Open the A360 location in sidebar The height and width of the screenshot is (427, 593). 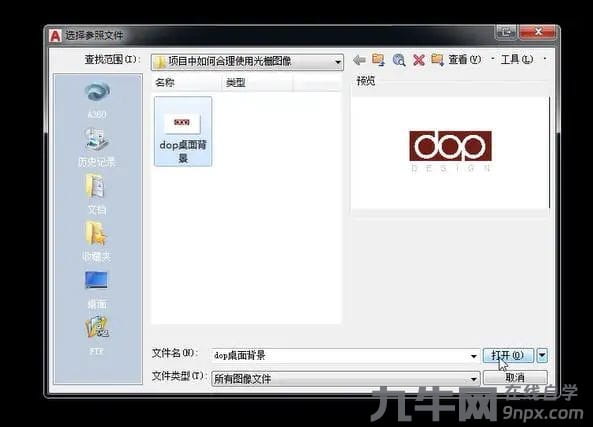click(97, 100)
